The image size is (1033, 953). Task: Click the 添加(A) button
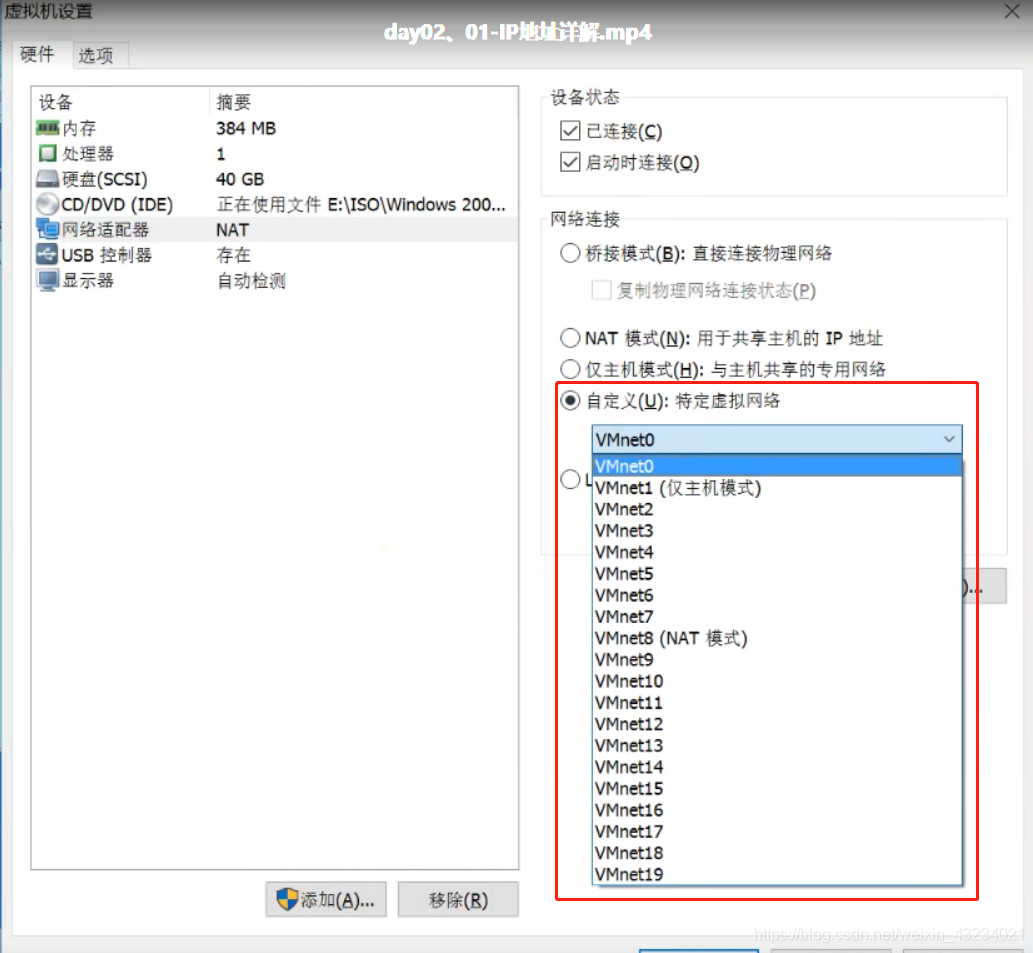pyautogui.click(x=326, y=899)
